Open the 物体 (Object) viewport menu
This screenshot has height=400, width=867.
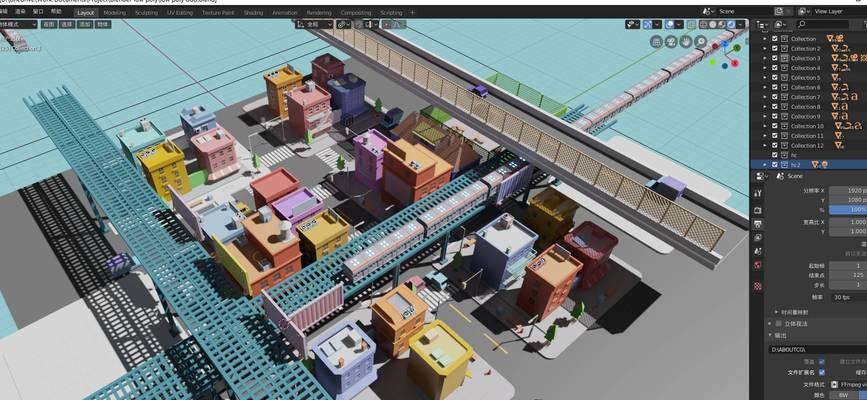(103, 24)
